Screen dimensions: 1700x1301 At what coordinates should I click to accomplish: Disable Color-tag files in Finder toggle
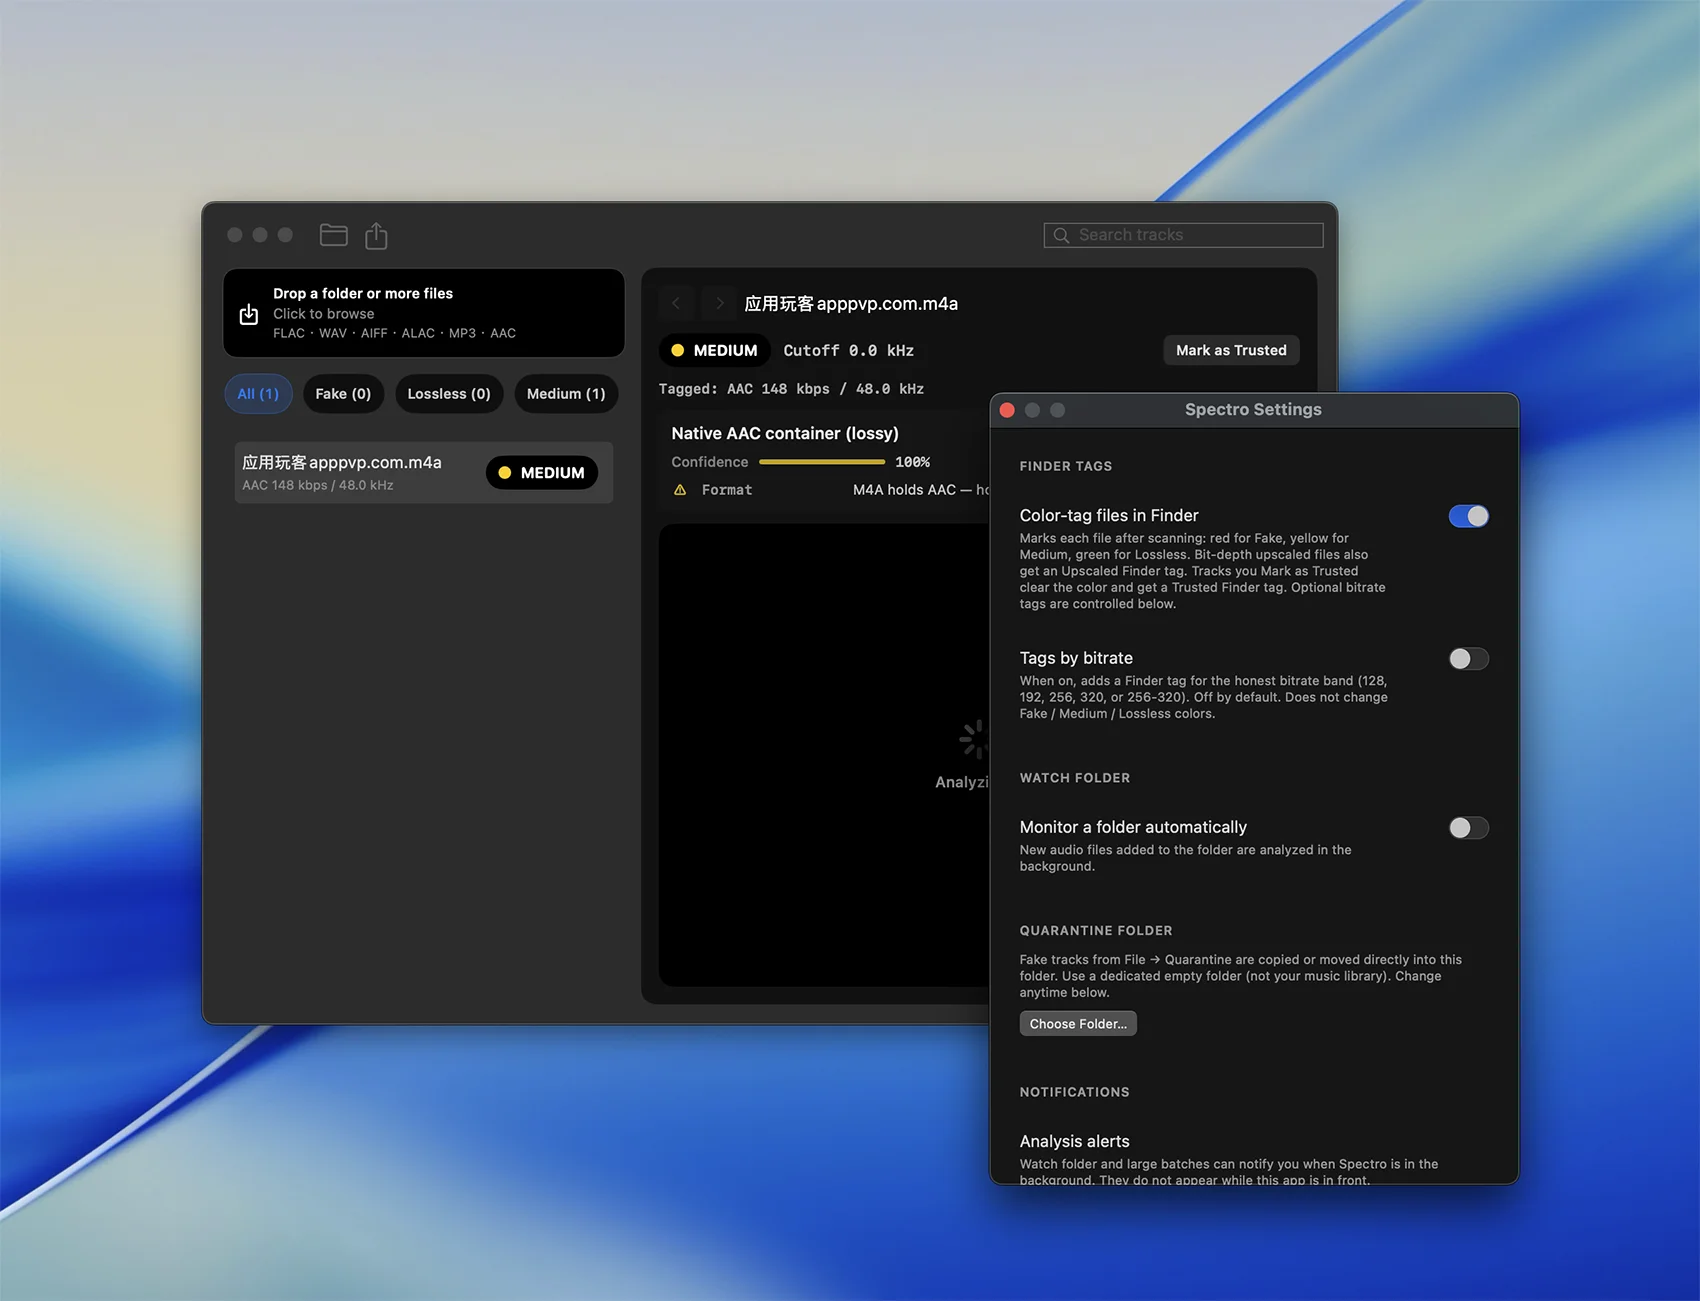[1468, 516]
